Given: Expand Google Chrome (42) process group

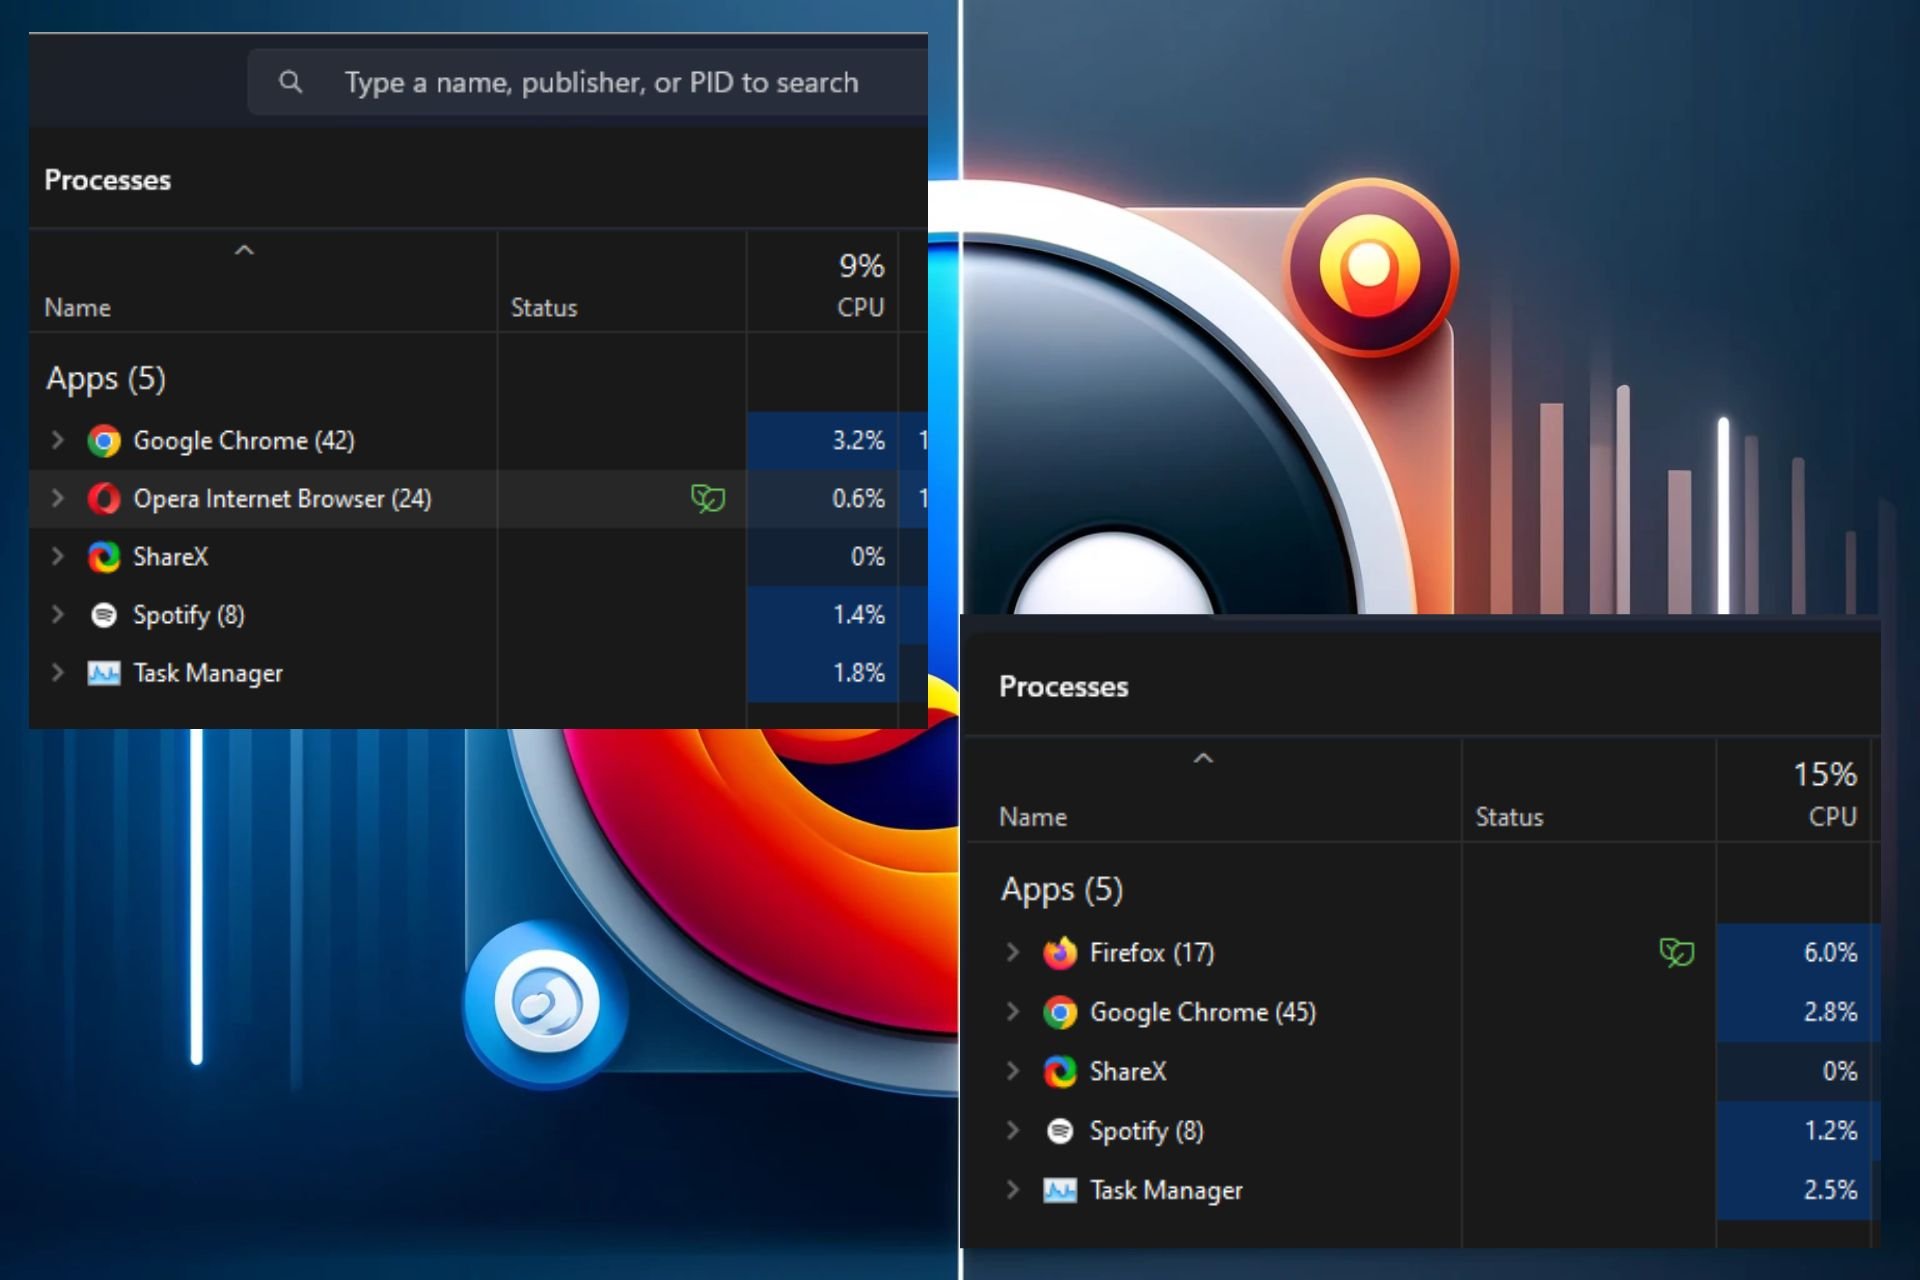Looking at the screenshot, I should [57, 440].
